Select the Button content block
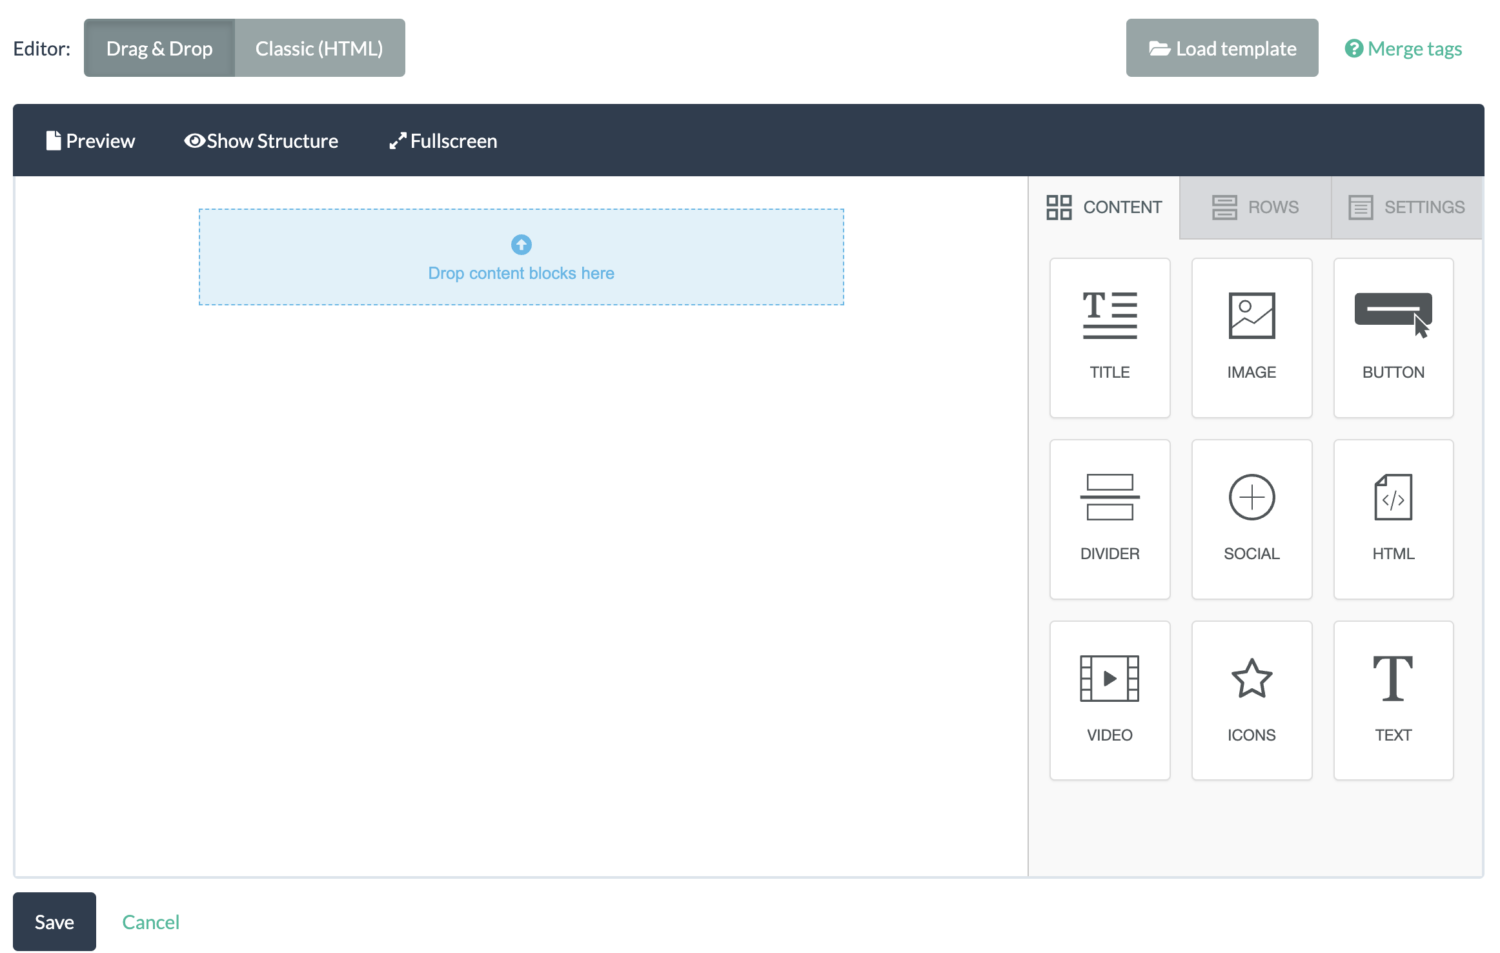 coord(1393,338)
